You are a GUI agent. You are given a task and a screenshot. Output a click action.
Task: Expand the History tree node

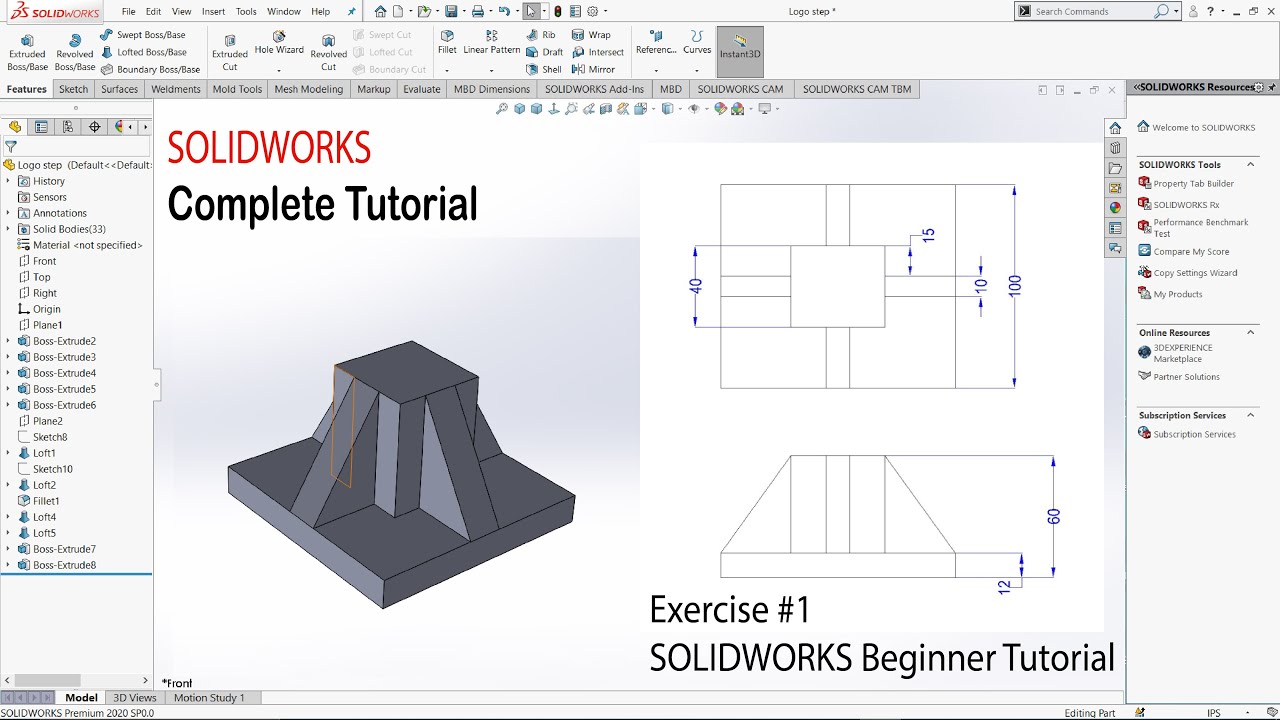pos(8,181)
